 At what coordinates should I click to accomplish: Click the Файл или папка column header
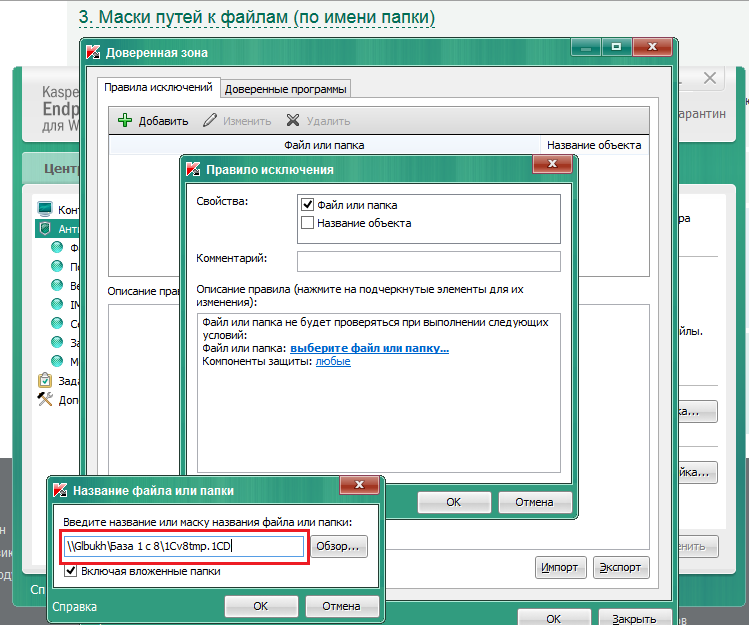pyautogui.click(x=324, y=145)
